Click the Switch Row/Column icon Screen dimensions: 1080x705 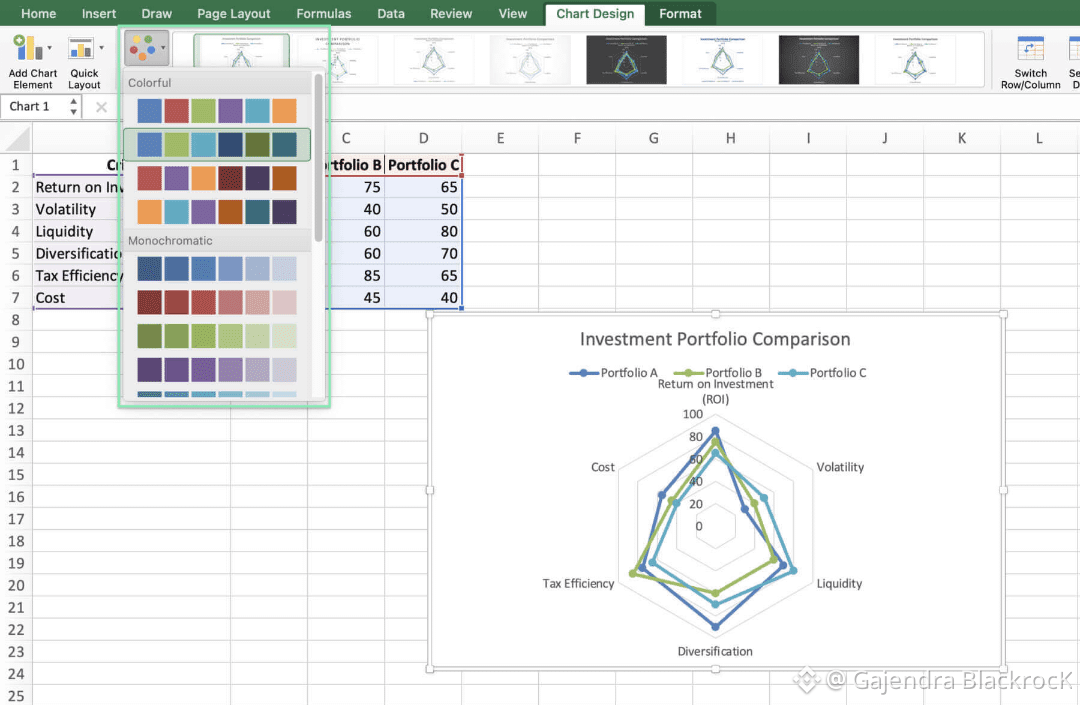point(1030,50)
